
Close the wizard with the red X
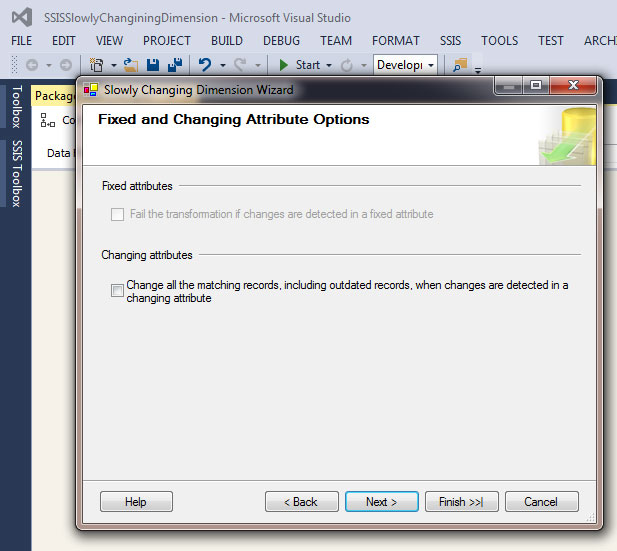573,85
